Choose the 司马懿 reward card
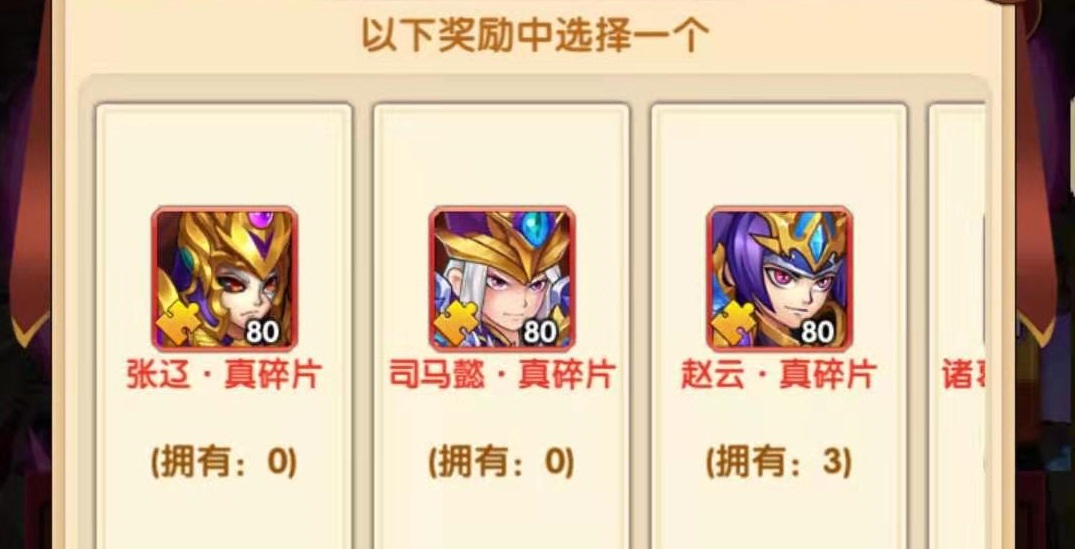The height and width of the screenshot is (549, 1075). coord(502,326)
